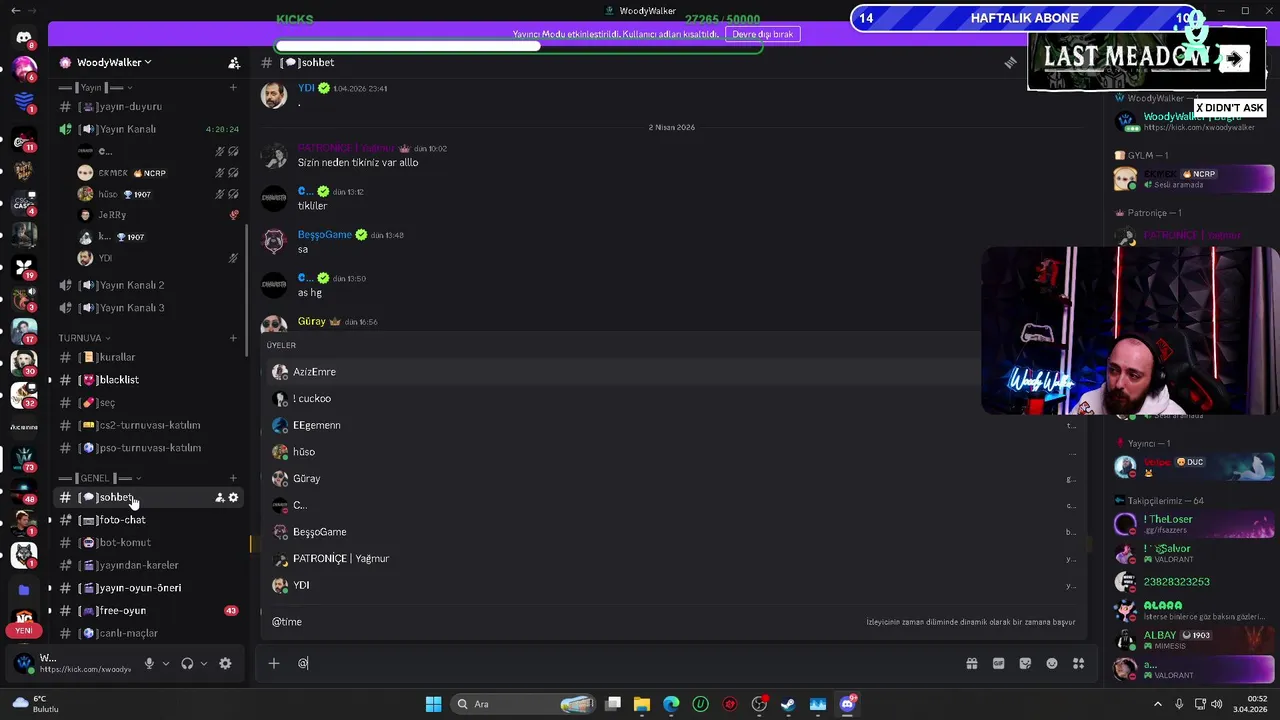Click the Windows Start button
The image size is (1280, 720).
point(433,704)
